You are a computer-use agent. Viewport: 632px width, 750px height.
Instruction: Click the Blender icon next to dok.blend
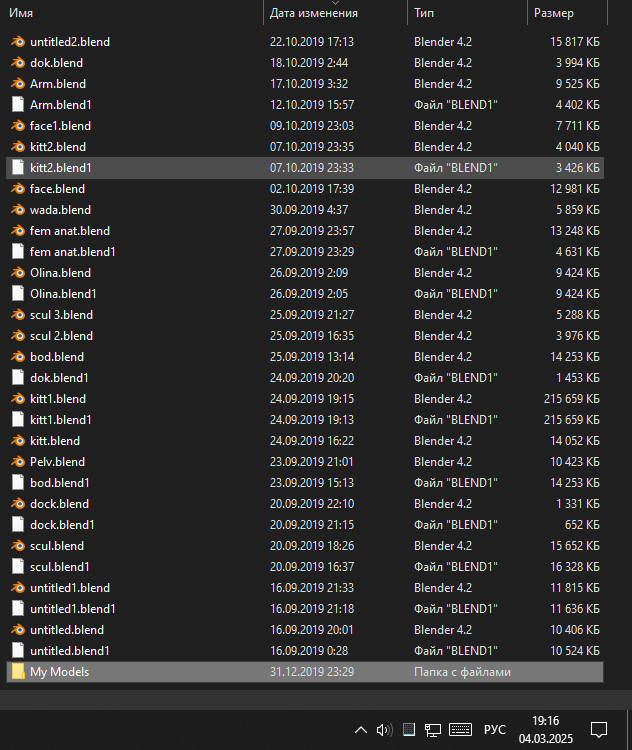(18, 63)
